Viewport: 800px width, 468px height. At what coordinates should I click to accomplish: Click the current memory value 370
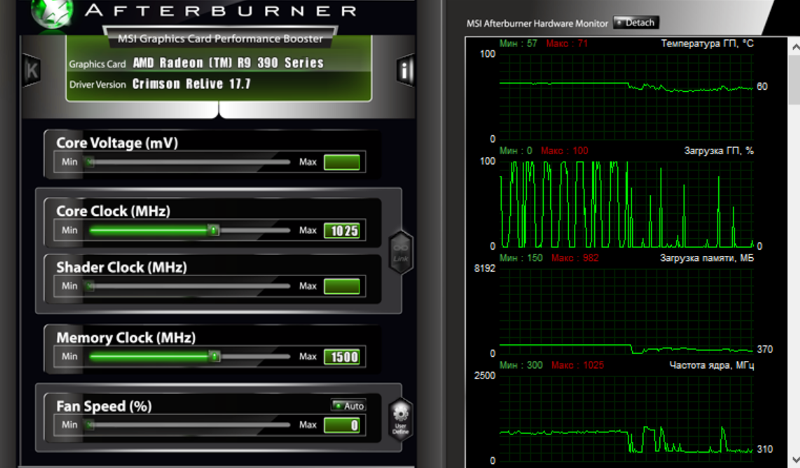(x=765, y=350)
